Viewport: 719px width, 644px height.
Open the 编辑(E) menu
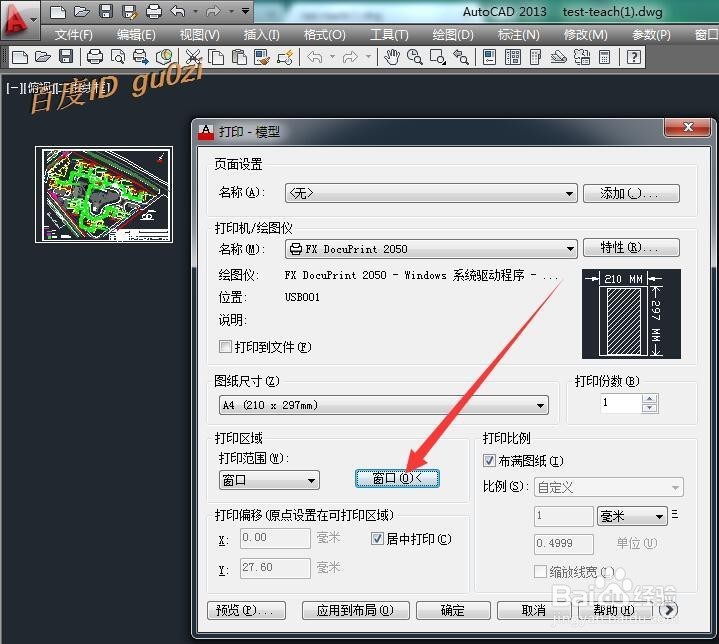(x=136, y=35)
